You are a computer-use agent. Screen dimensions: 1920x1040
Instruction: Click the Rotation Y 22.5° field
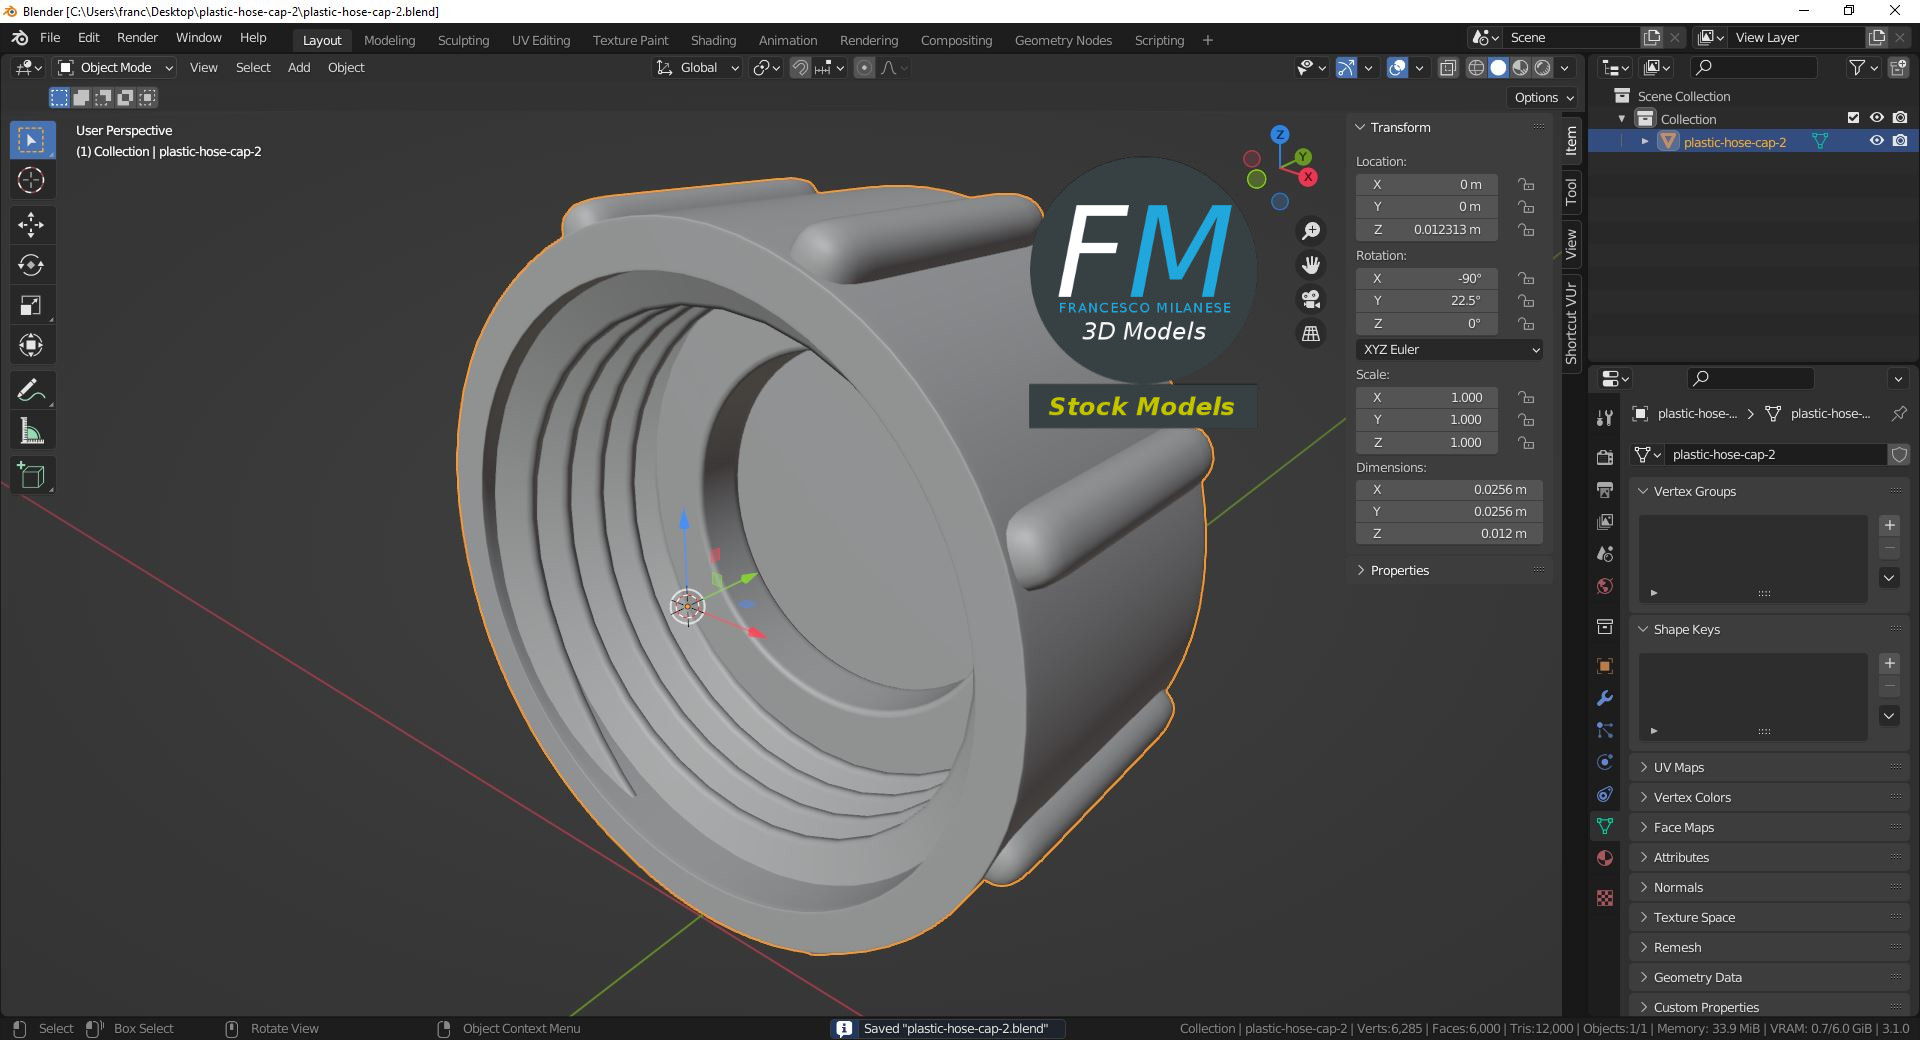pyautogui.click(x=1427, y=301)
